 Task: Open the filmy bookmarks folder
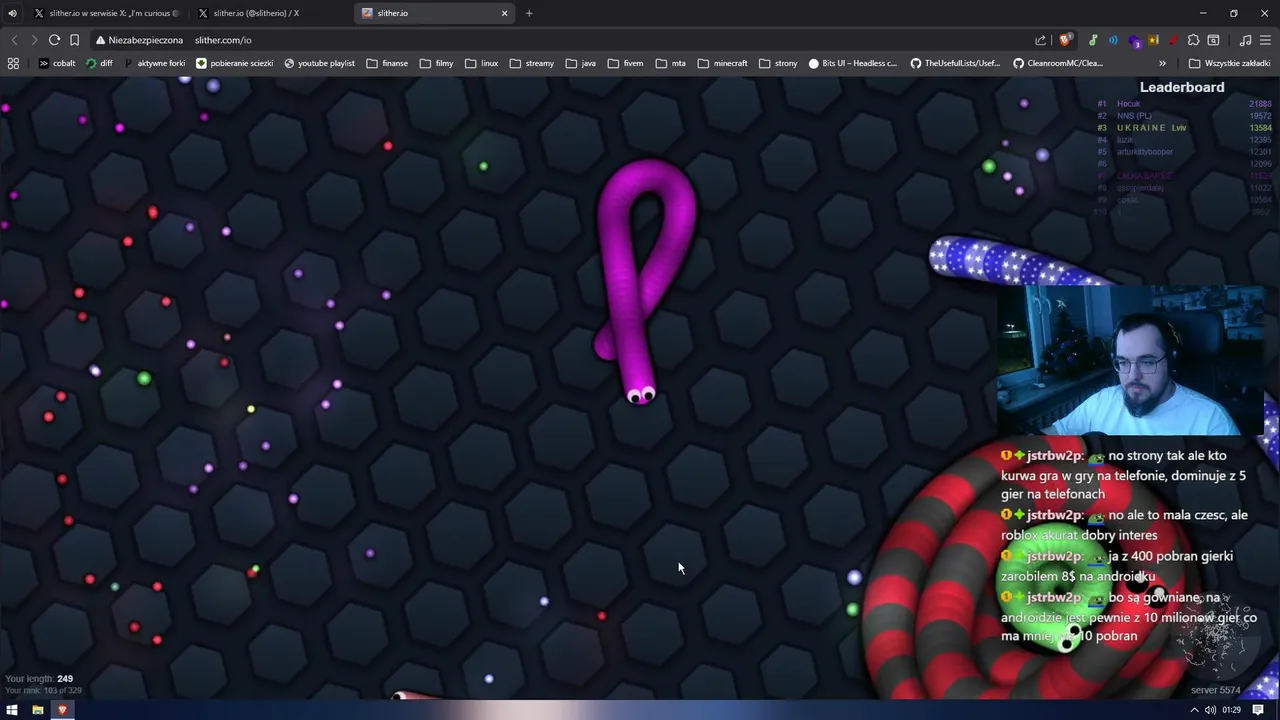pyautogui.click(x=436, y=63)
